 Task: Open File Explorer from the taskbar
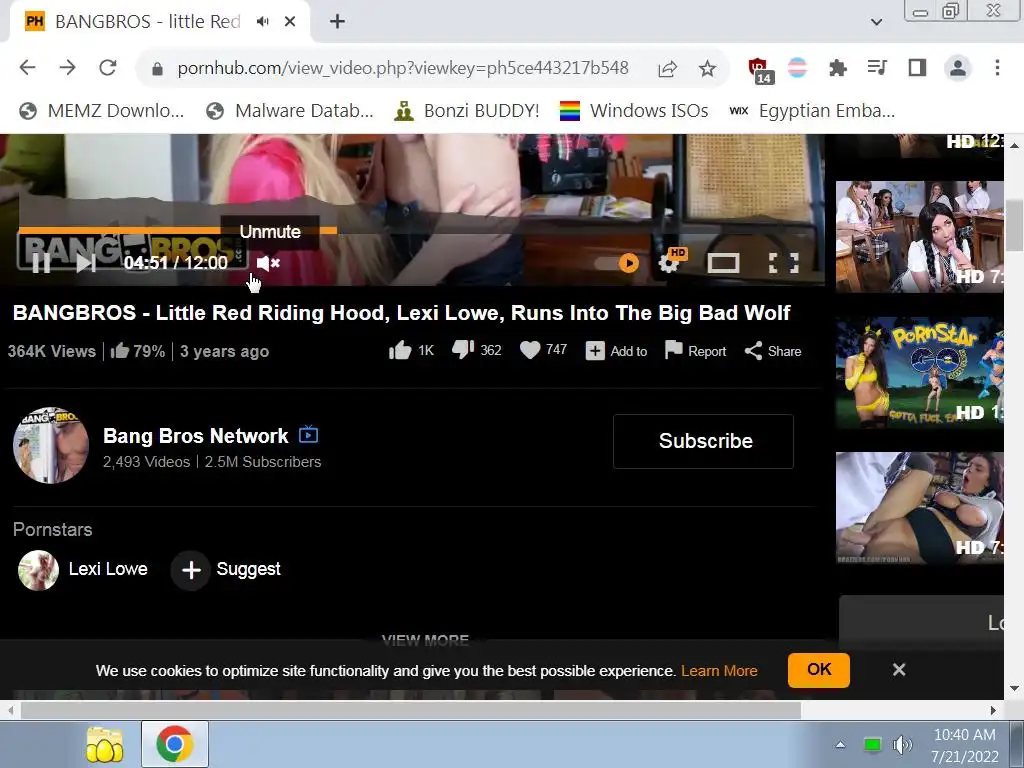pyautogui.click(x=104, y=744)
